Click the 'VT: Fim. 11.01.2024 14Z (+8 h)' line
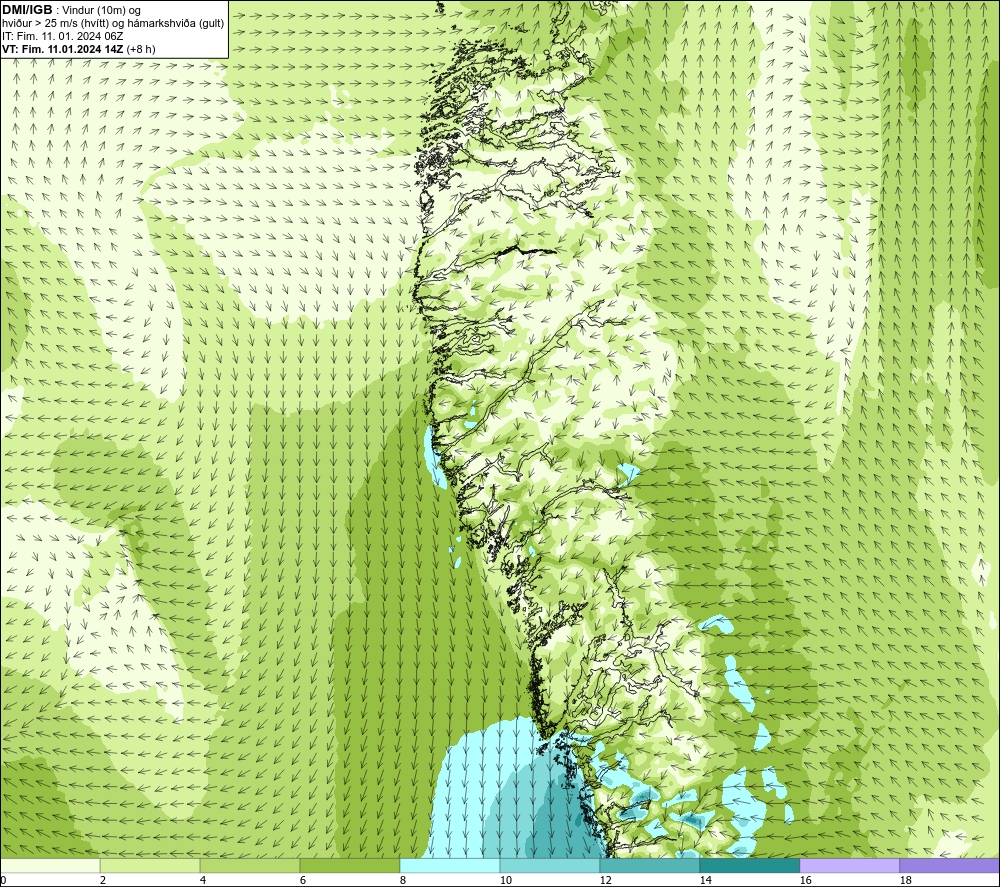This screenshot has height=887, width=1000. point(78,49)
